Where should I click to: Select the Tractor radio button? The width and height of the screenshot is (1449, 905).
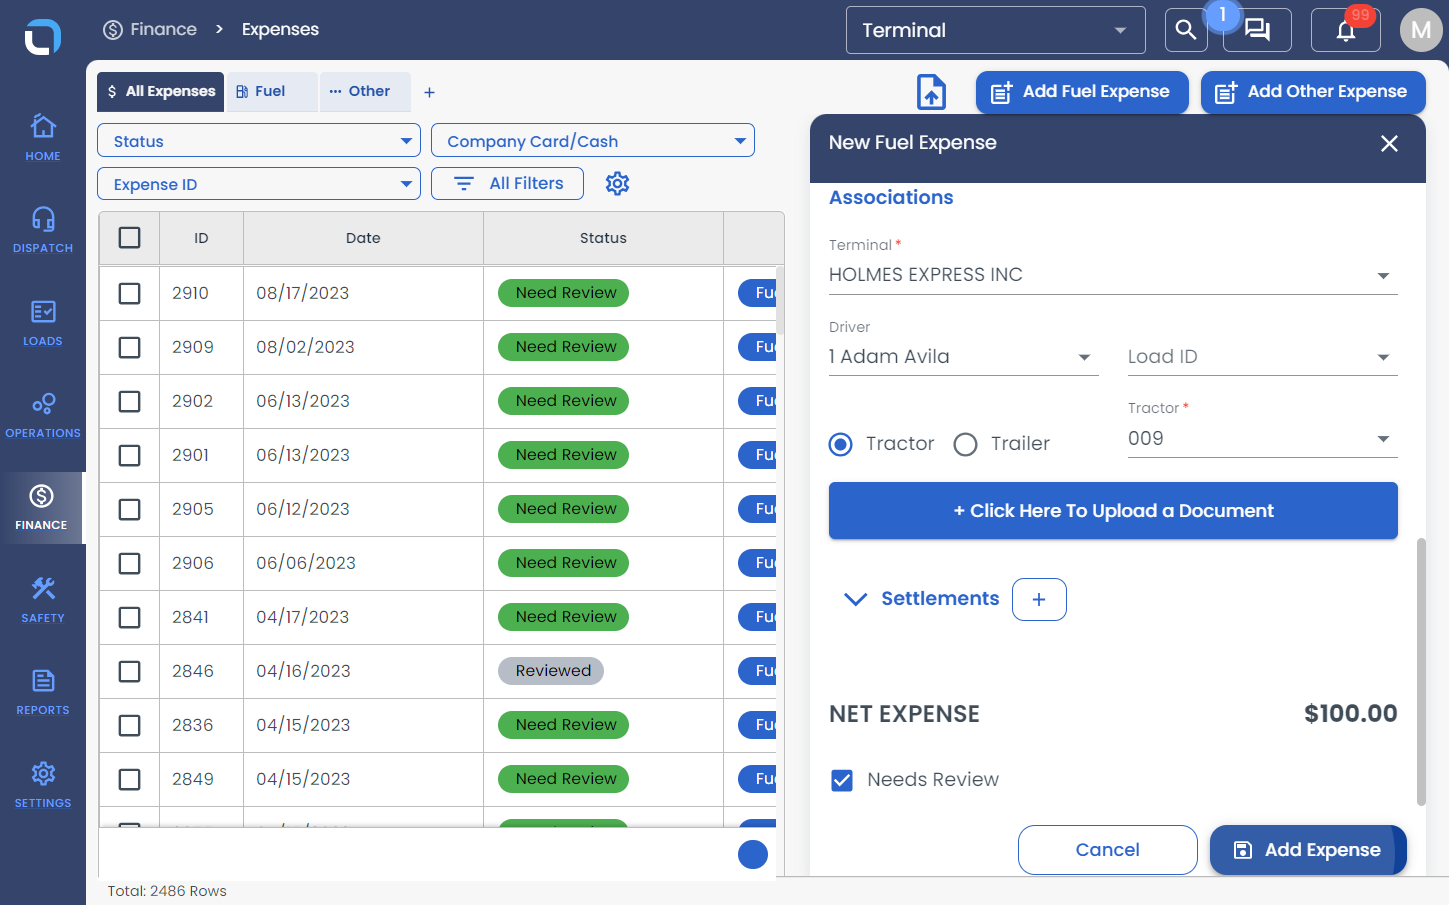(x=841, y=444)
